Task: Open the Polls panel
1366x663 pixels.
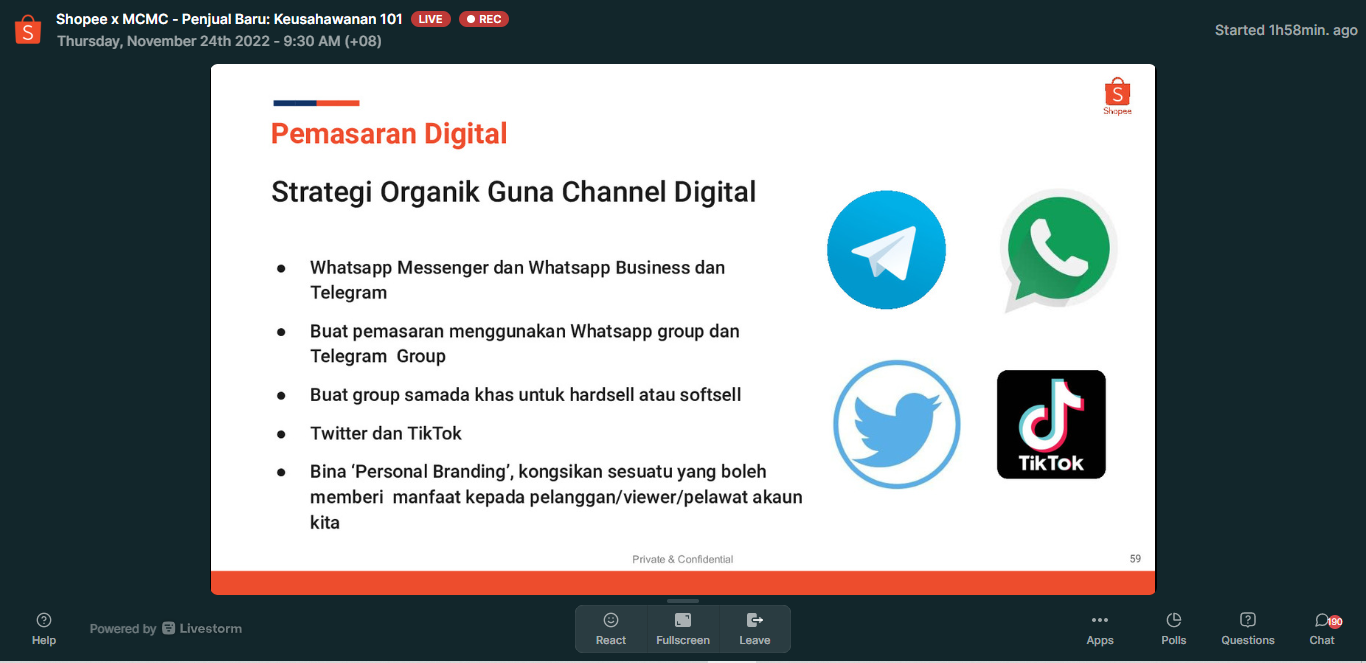Action: (x=1174, y=629)
